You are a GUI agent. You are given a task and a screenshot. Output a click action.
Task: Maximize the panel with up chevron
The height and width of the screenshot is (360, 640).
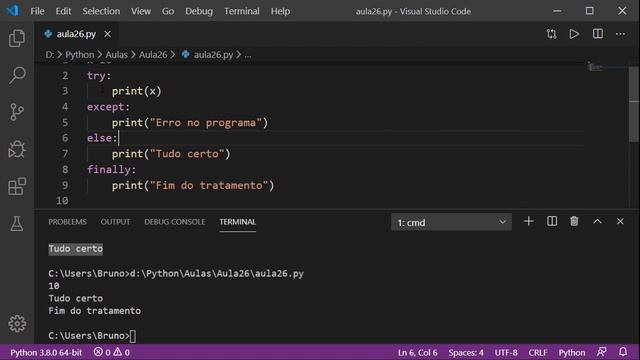coord(597,221)
